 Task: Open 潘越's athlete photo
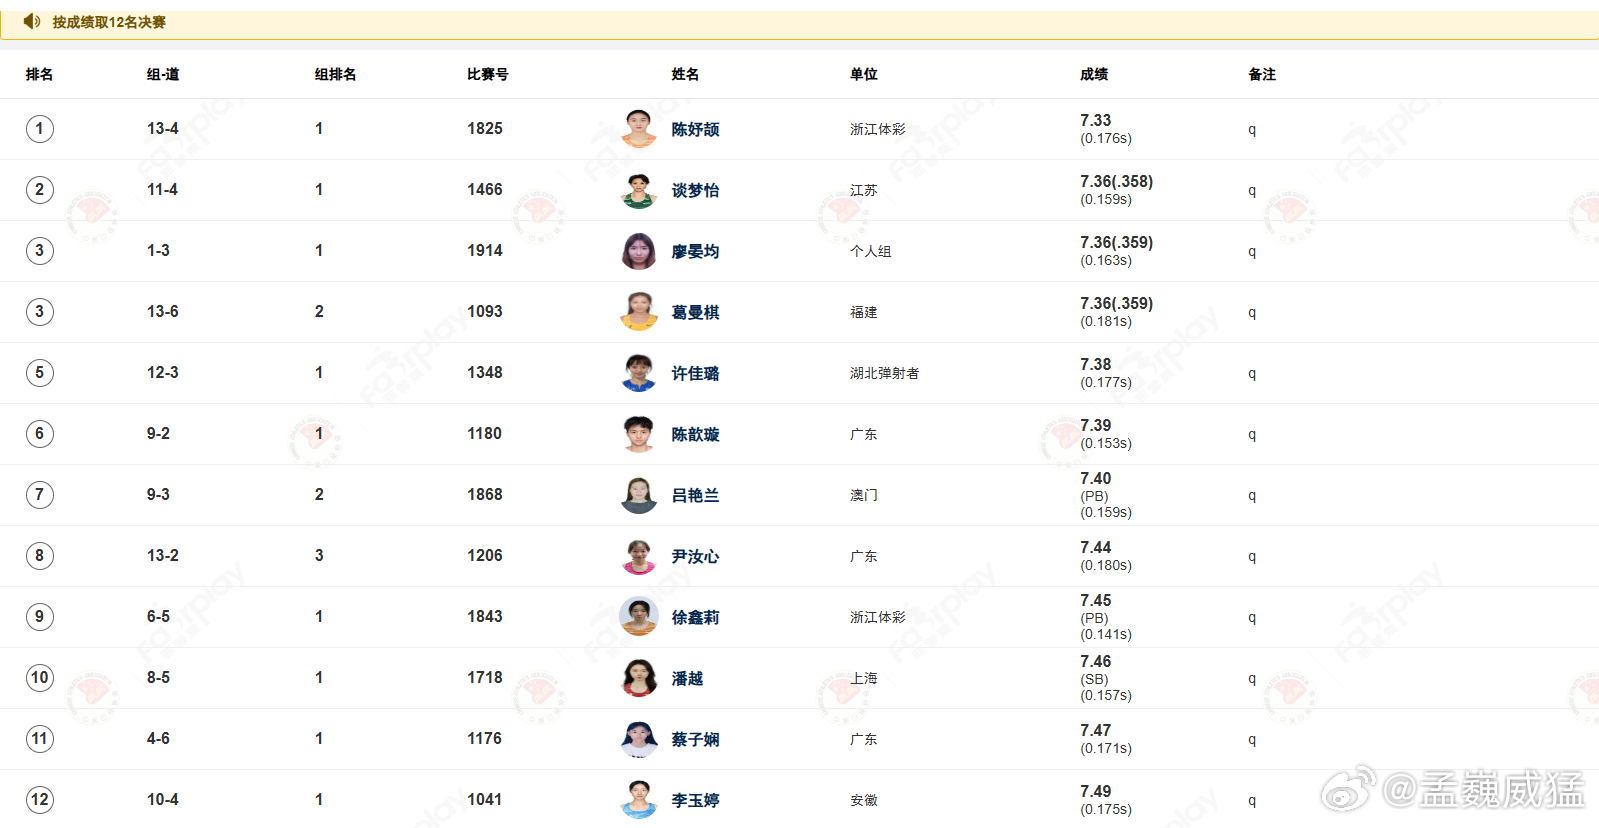tap(639, 678)
